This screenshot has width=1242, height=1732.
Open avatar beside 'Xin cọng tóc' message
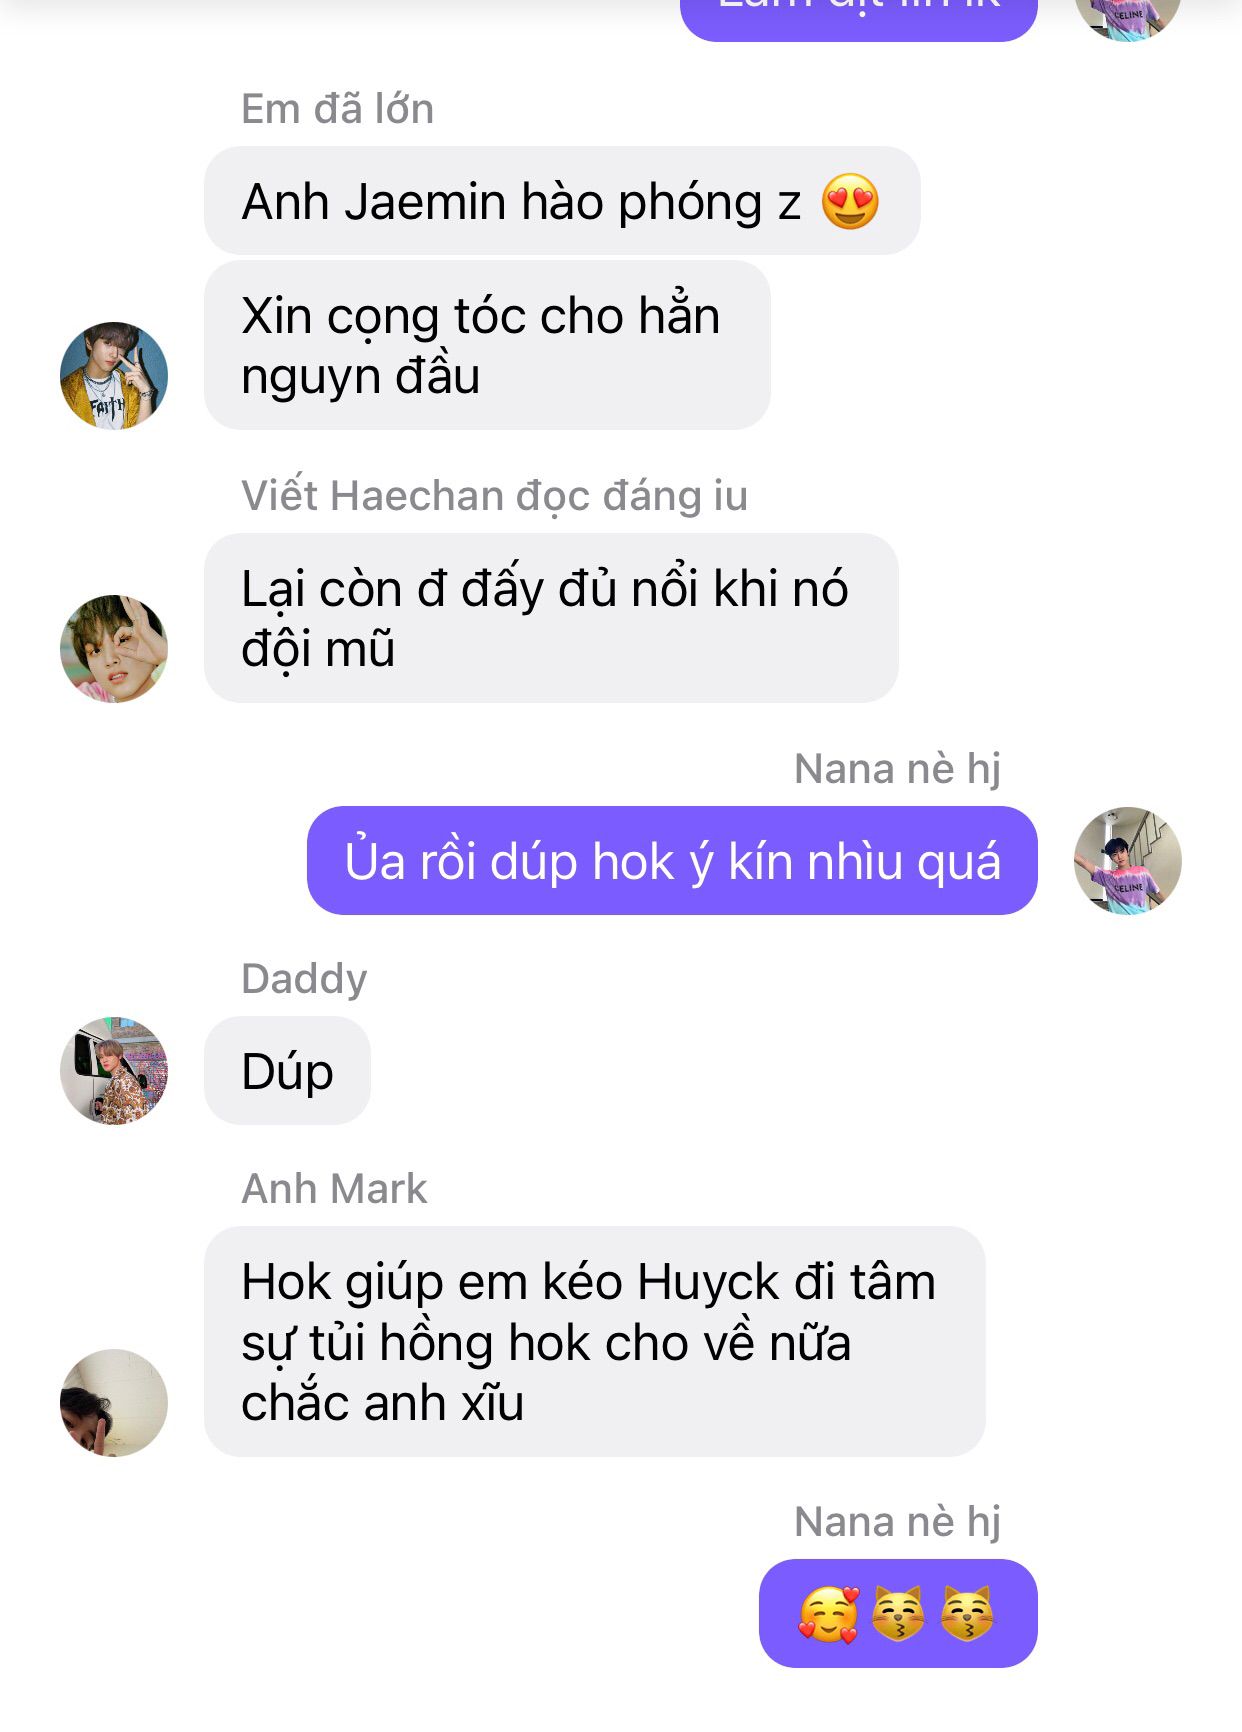point(114,376)
